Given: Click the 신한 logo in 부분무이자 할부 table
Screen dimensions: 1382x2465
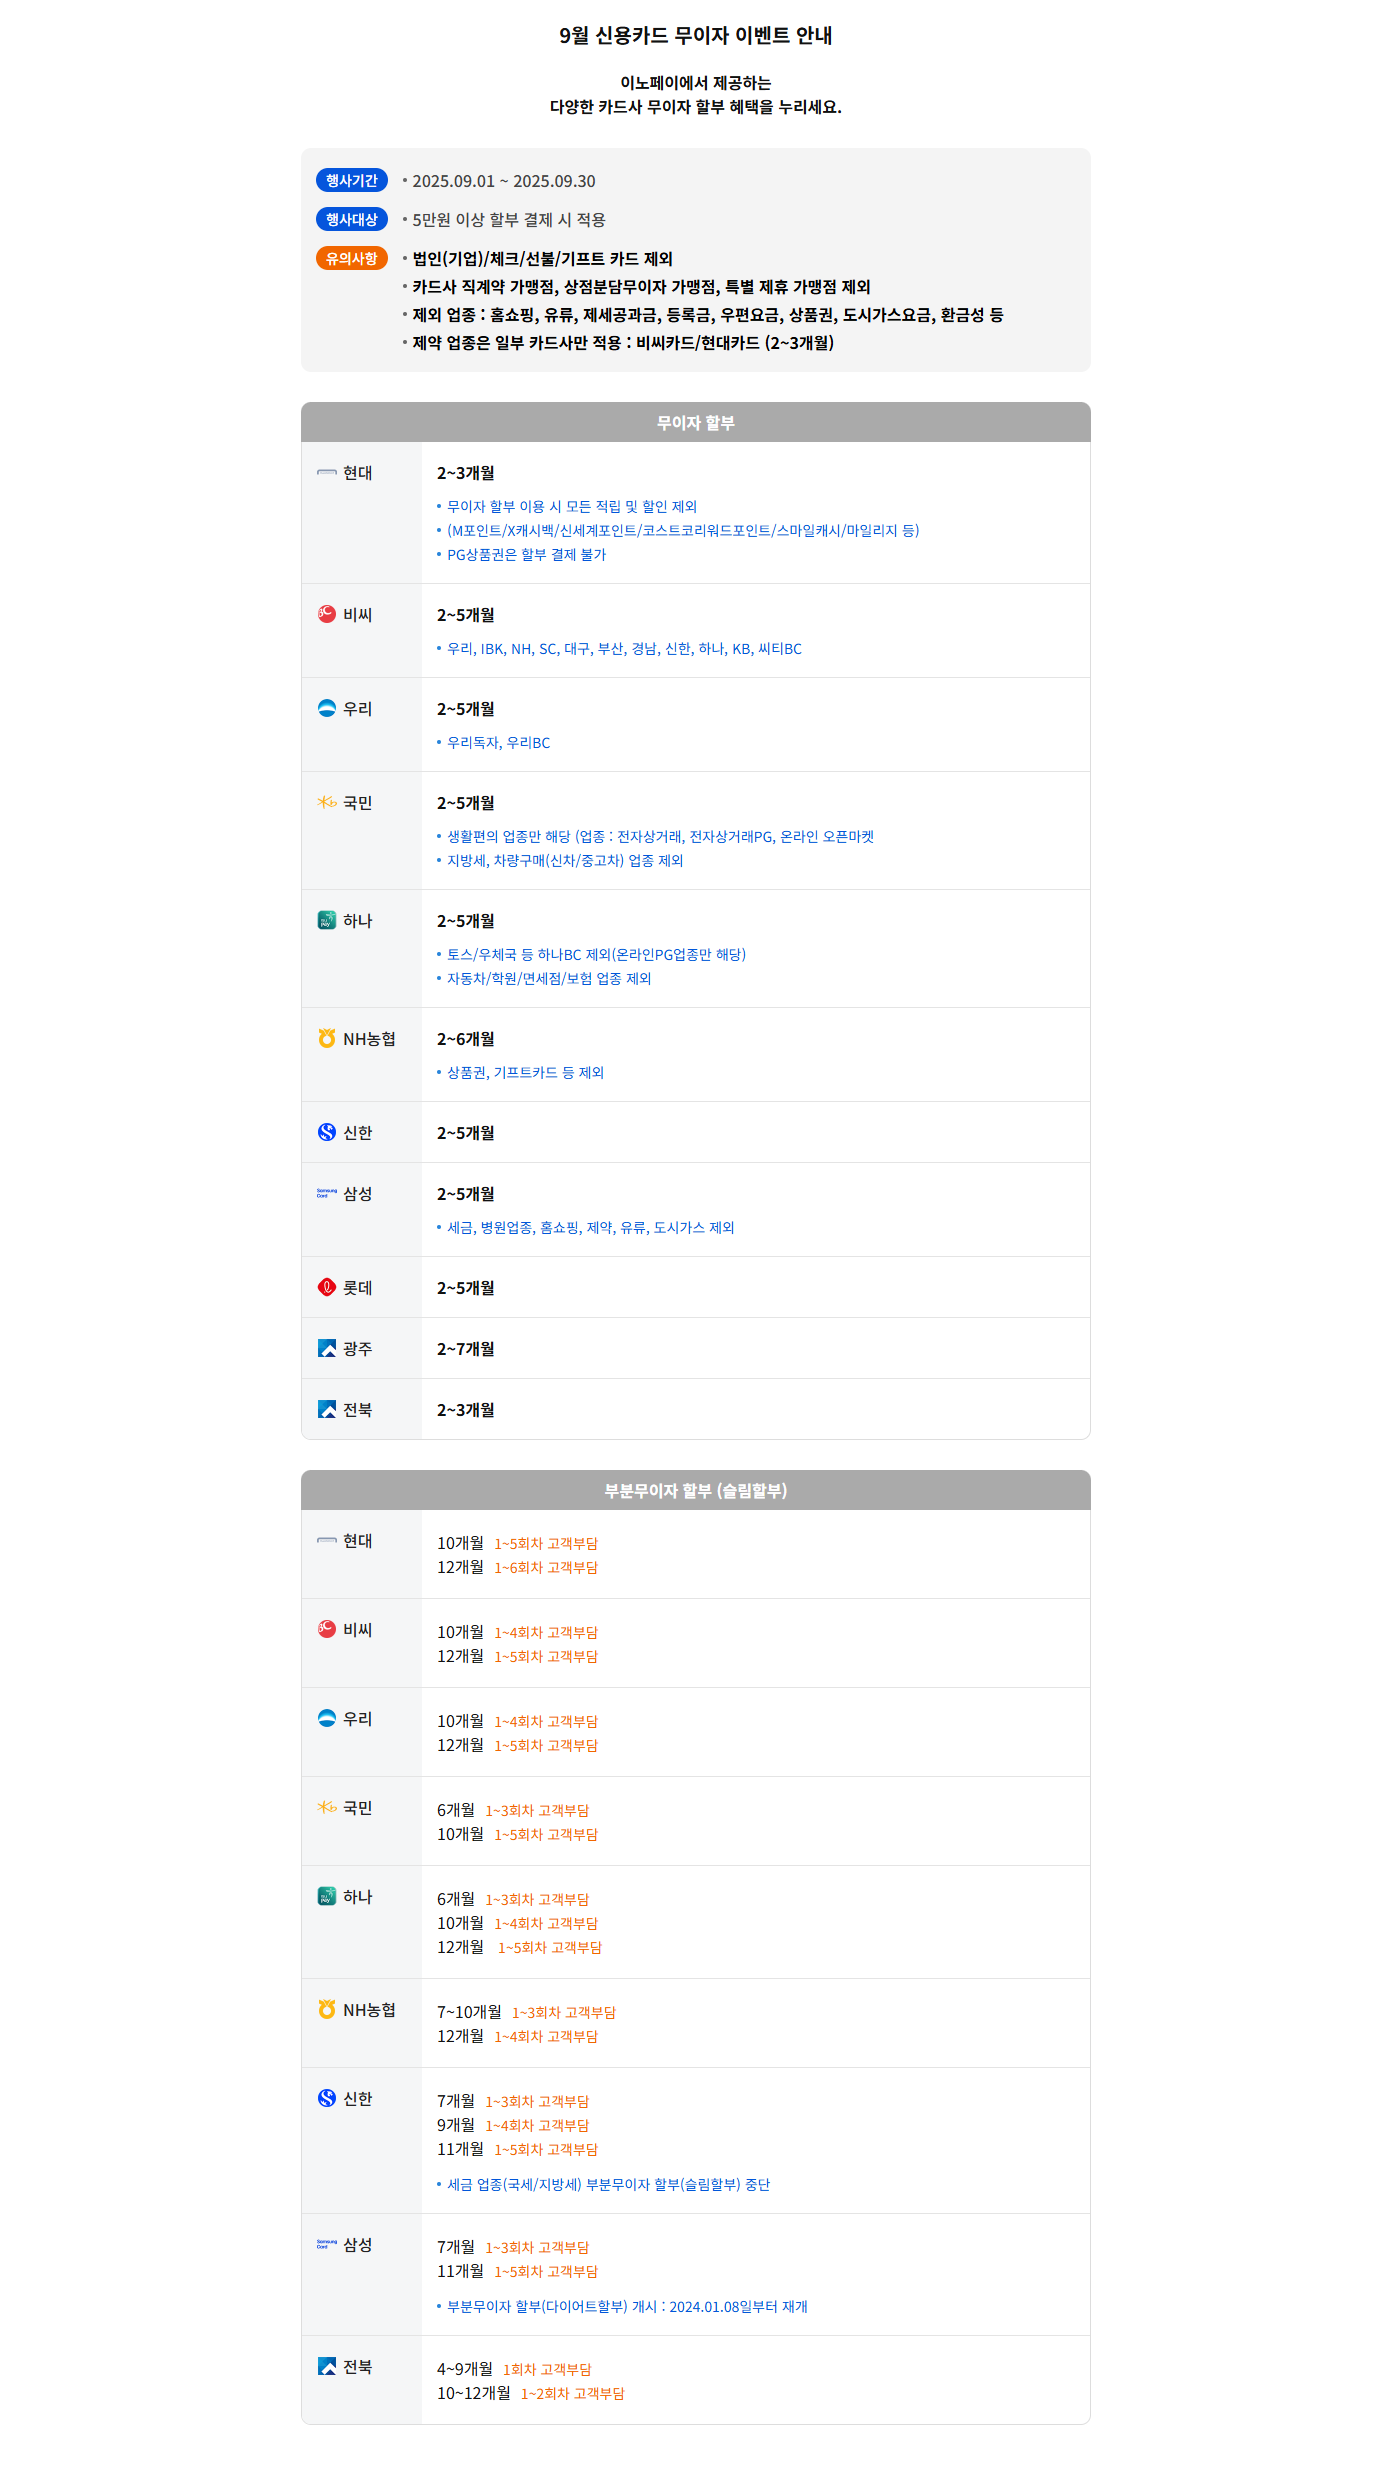Looking at the screenshot, I should [x=327, y=2098].
